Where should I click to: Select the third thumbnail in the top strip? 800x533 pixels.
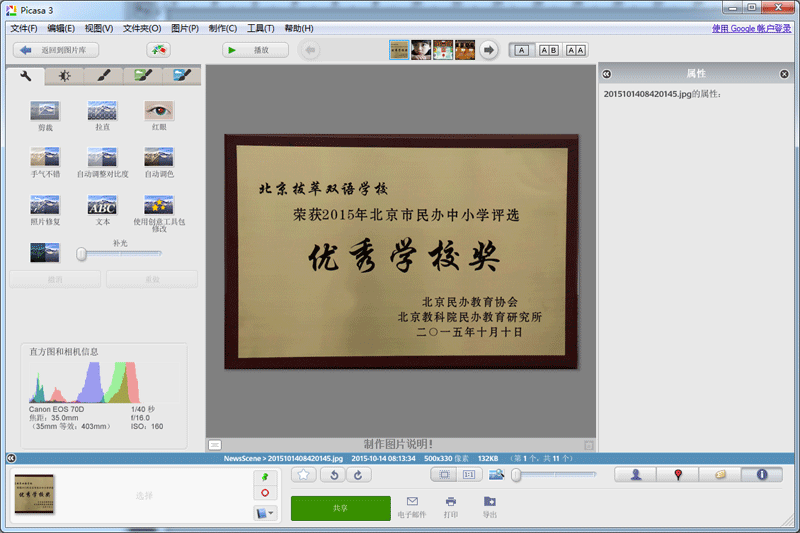coord(443,50)
